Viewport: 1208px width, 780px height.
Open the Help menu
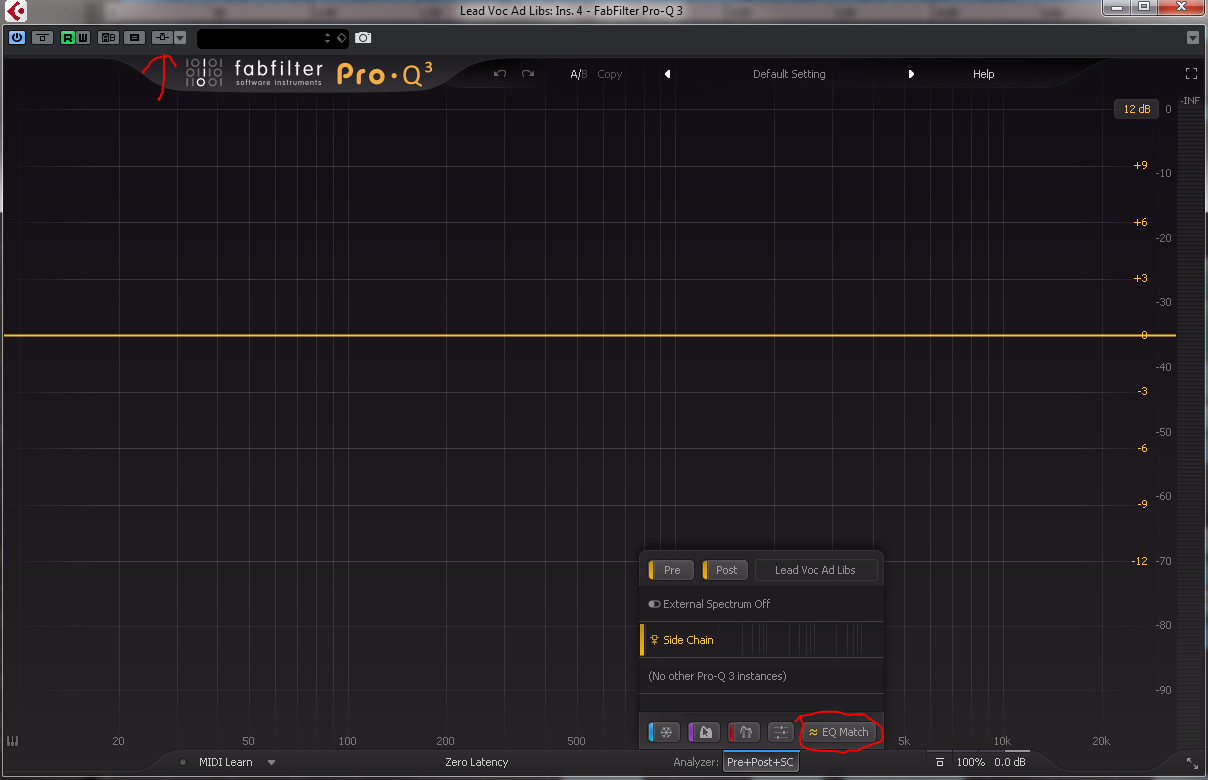[983, 74]
